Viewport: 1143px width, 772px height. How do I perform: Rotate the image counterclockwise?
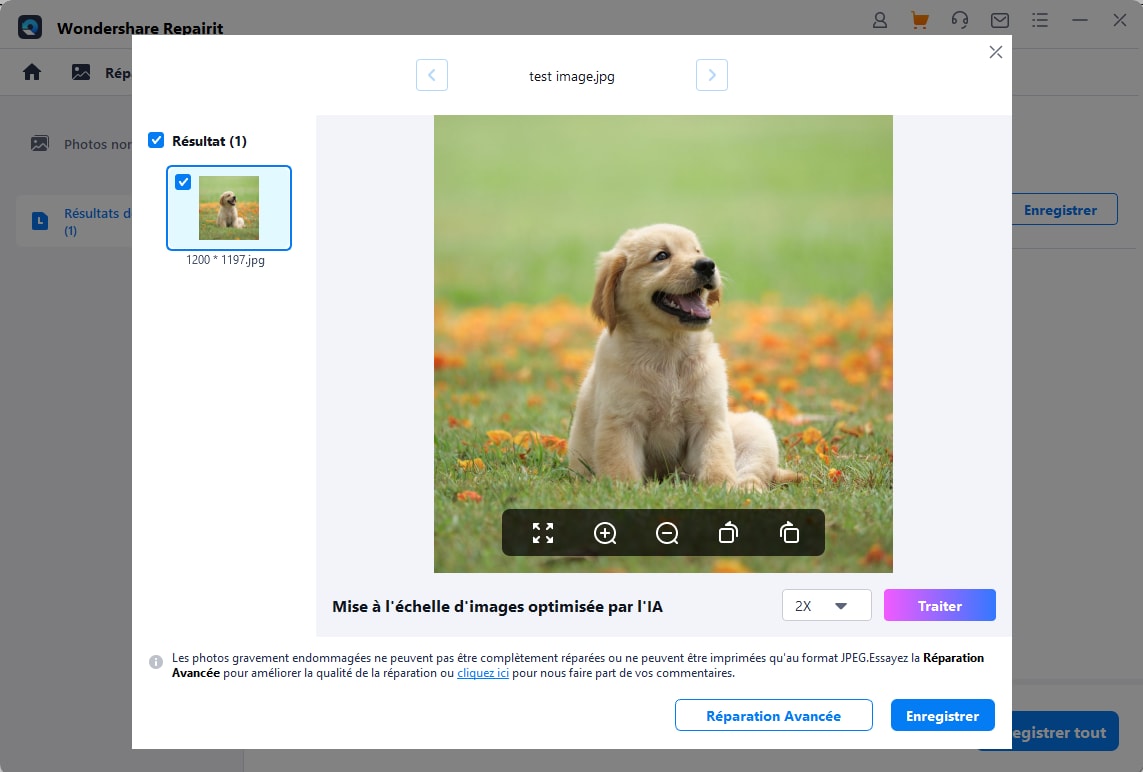point(728,533)
